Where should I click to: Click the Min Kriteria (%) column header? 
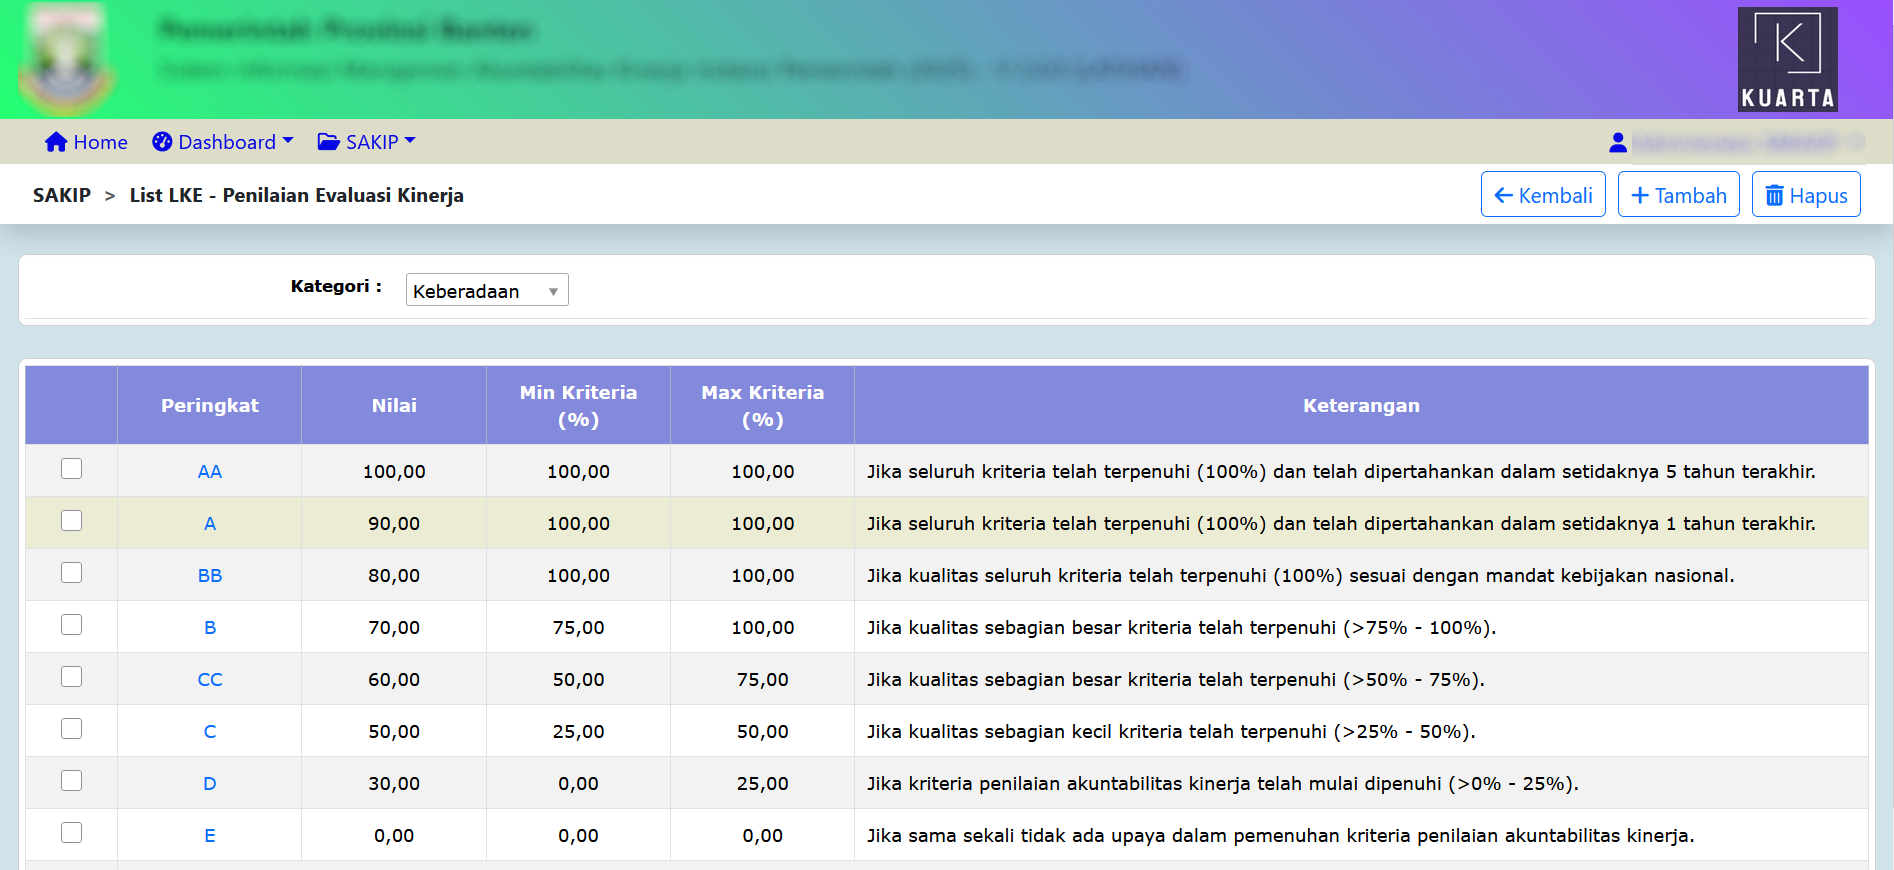[578, 405]
